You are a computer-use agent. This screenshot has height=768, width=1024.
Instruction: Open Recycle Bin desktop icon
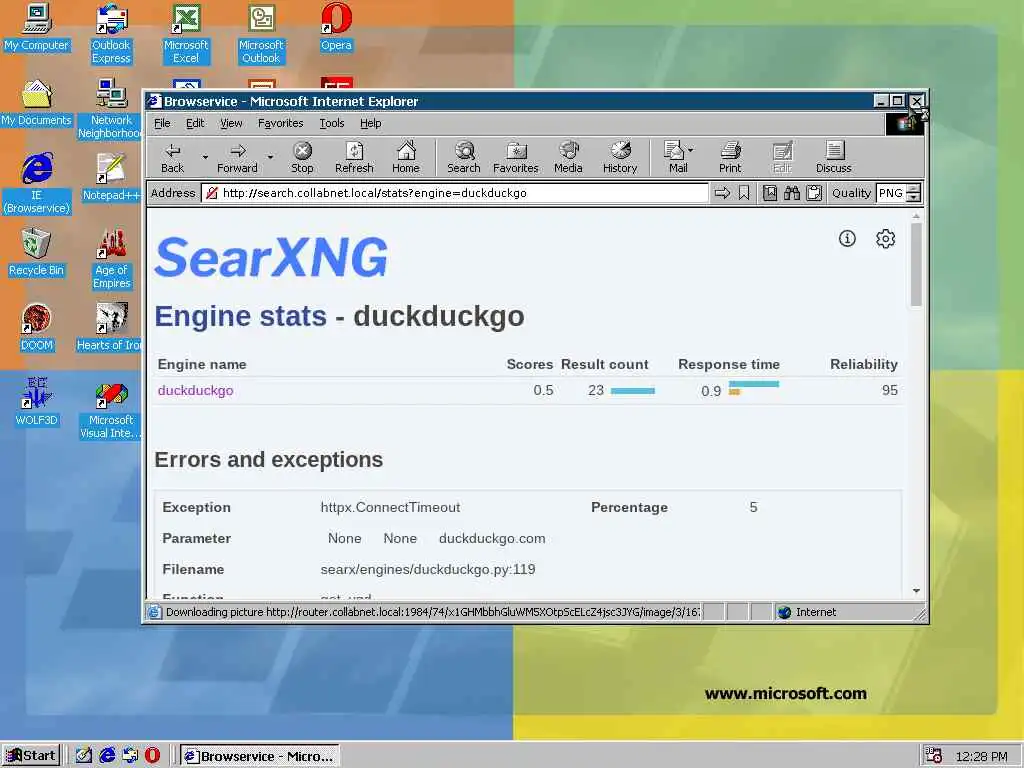37,253
